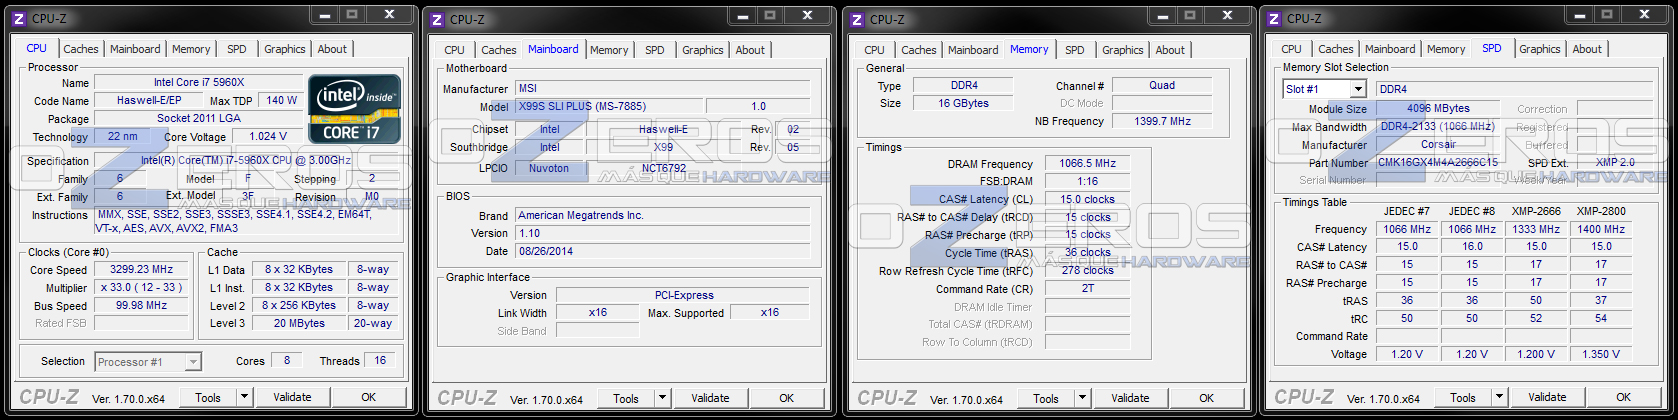Open SPD tab in the CPU tab window
The image size is (1678, 420).
point(237,49)
